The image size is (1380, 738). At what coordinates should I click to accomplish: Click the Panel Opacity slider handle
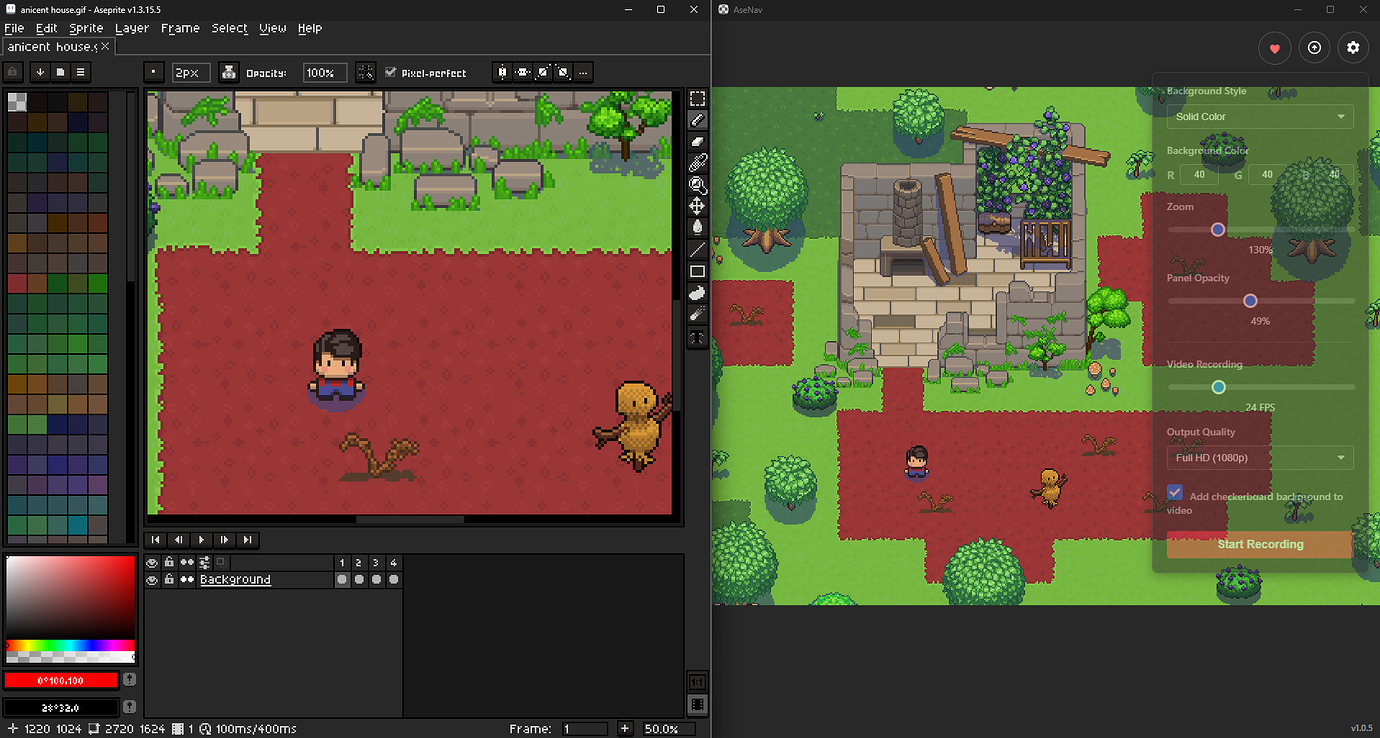tap(1250, 300)
